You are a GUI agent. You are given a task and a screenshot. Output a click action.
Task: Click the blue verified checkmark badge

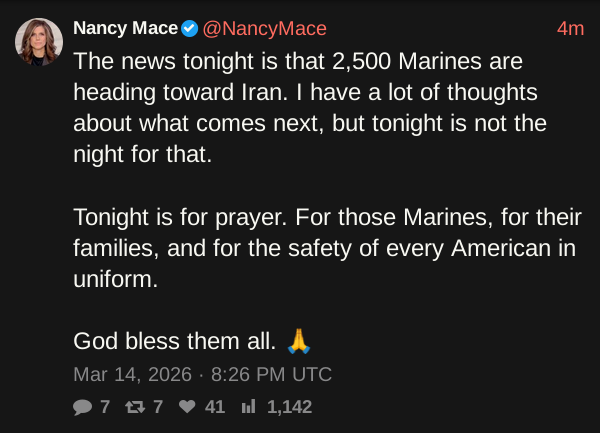[189, 28]
